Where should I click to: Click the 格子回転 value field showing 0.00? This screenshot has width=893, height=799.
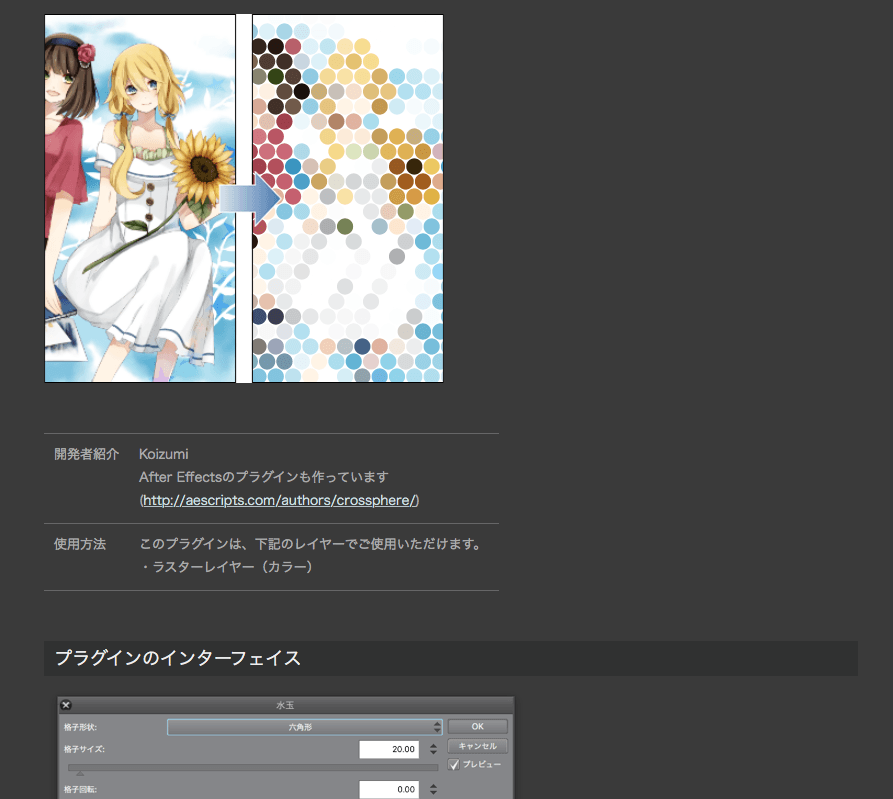click(389, 789)
